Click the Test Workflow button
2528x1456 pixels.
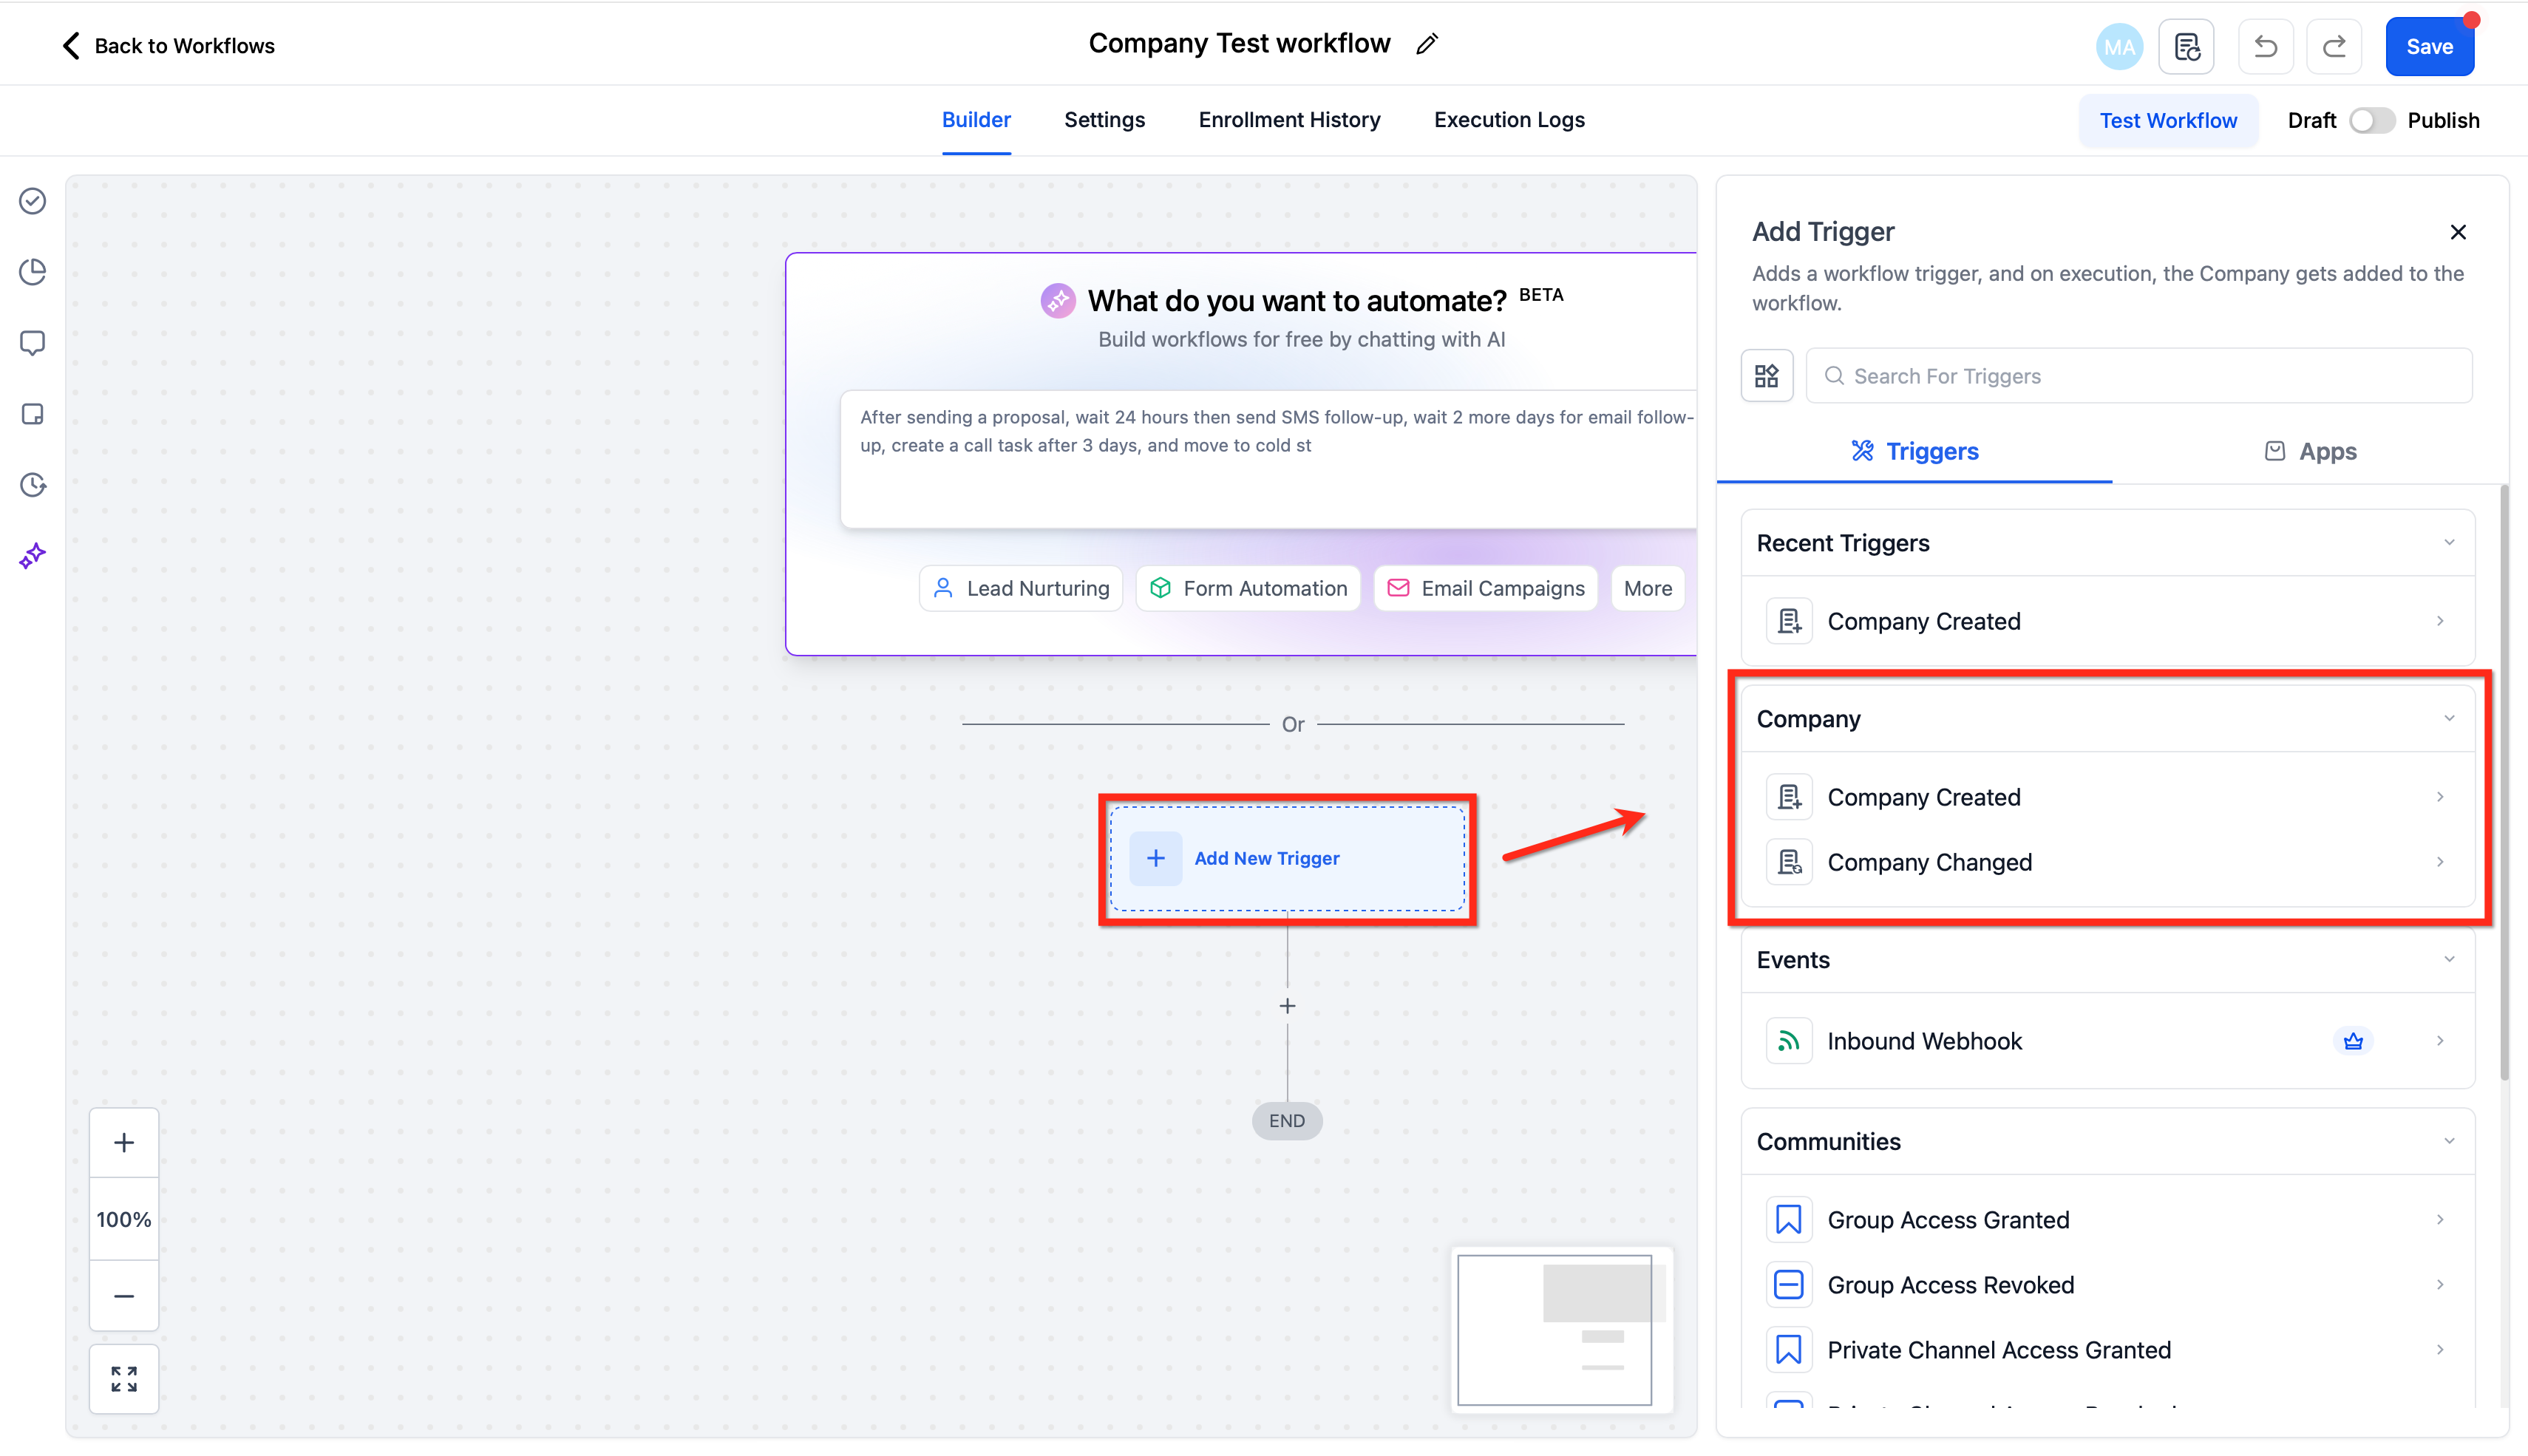[x=2168, y=120]
